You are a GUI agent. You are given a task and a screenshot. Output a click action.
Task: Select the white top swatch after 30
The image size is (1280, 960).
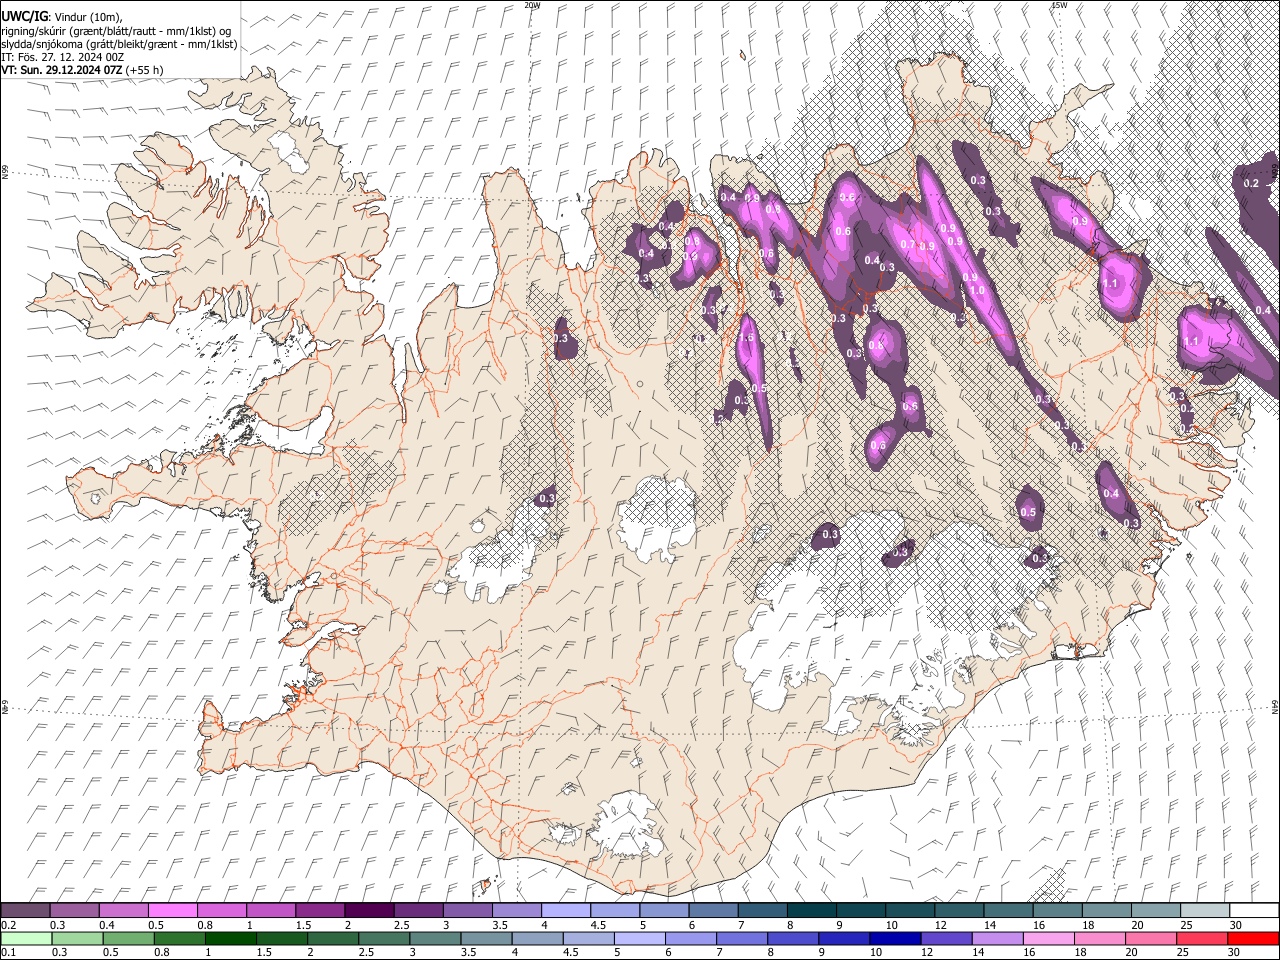[x=1252, y=911]
